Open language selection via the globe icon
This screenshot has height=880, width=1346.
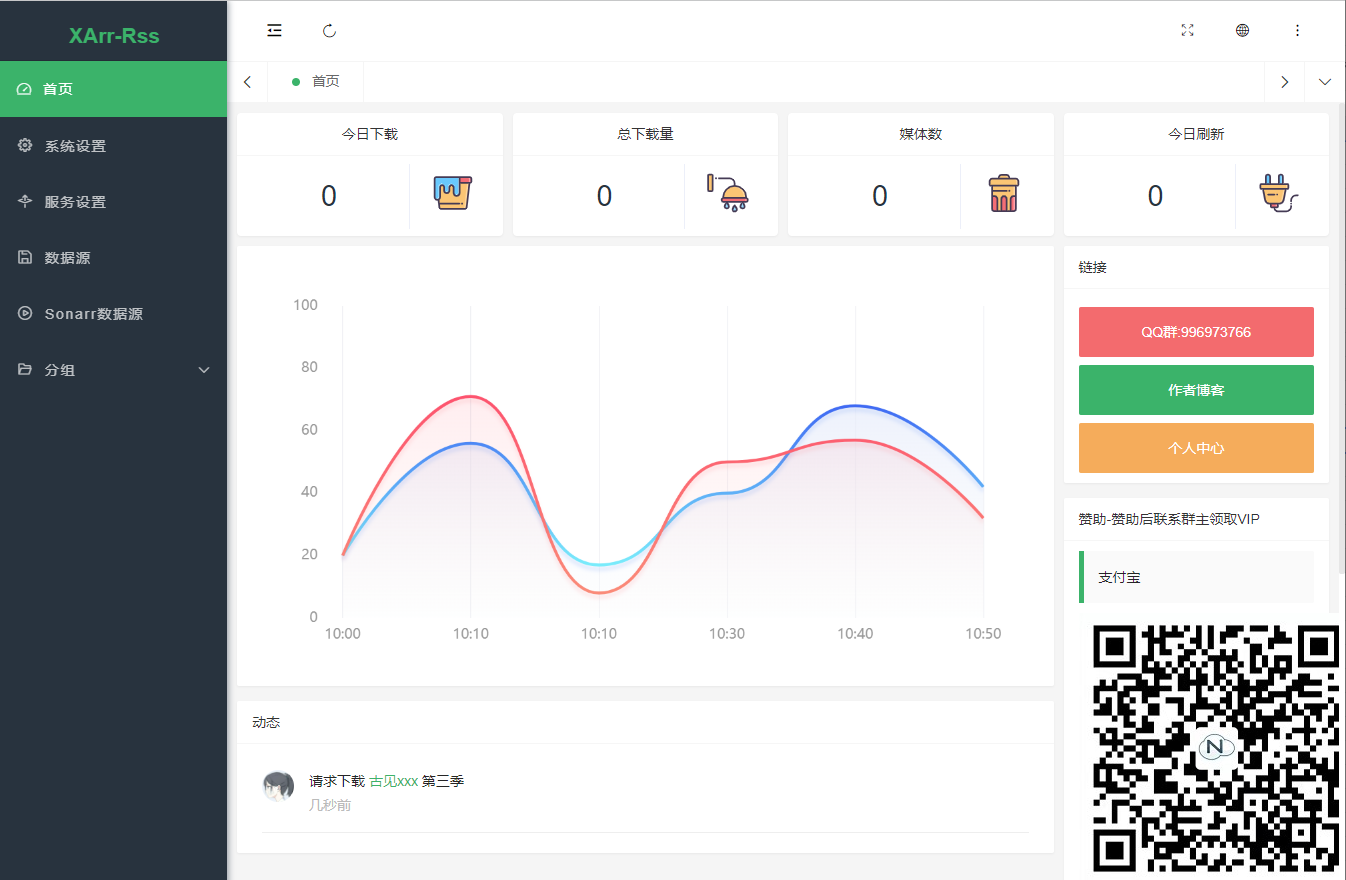[1241, 30]
